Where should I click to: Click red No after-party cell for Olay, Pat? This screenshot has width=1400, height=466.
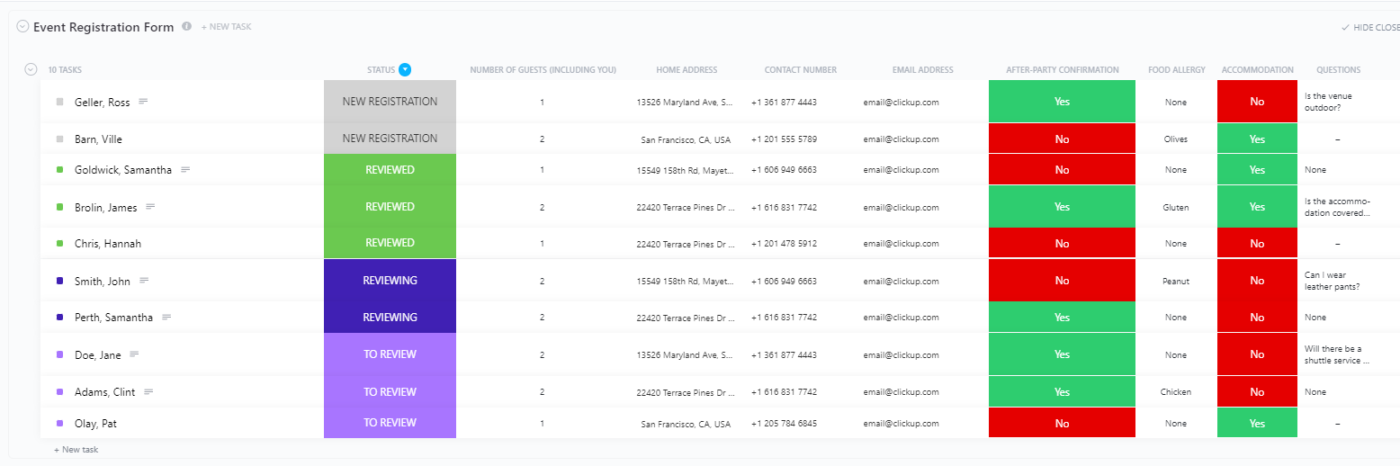pyautogui.click(x=1062, y=423)
